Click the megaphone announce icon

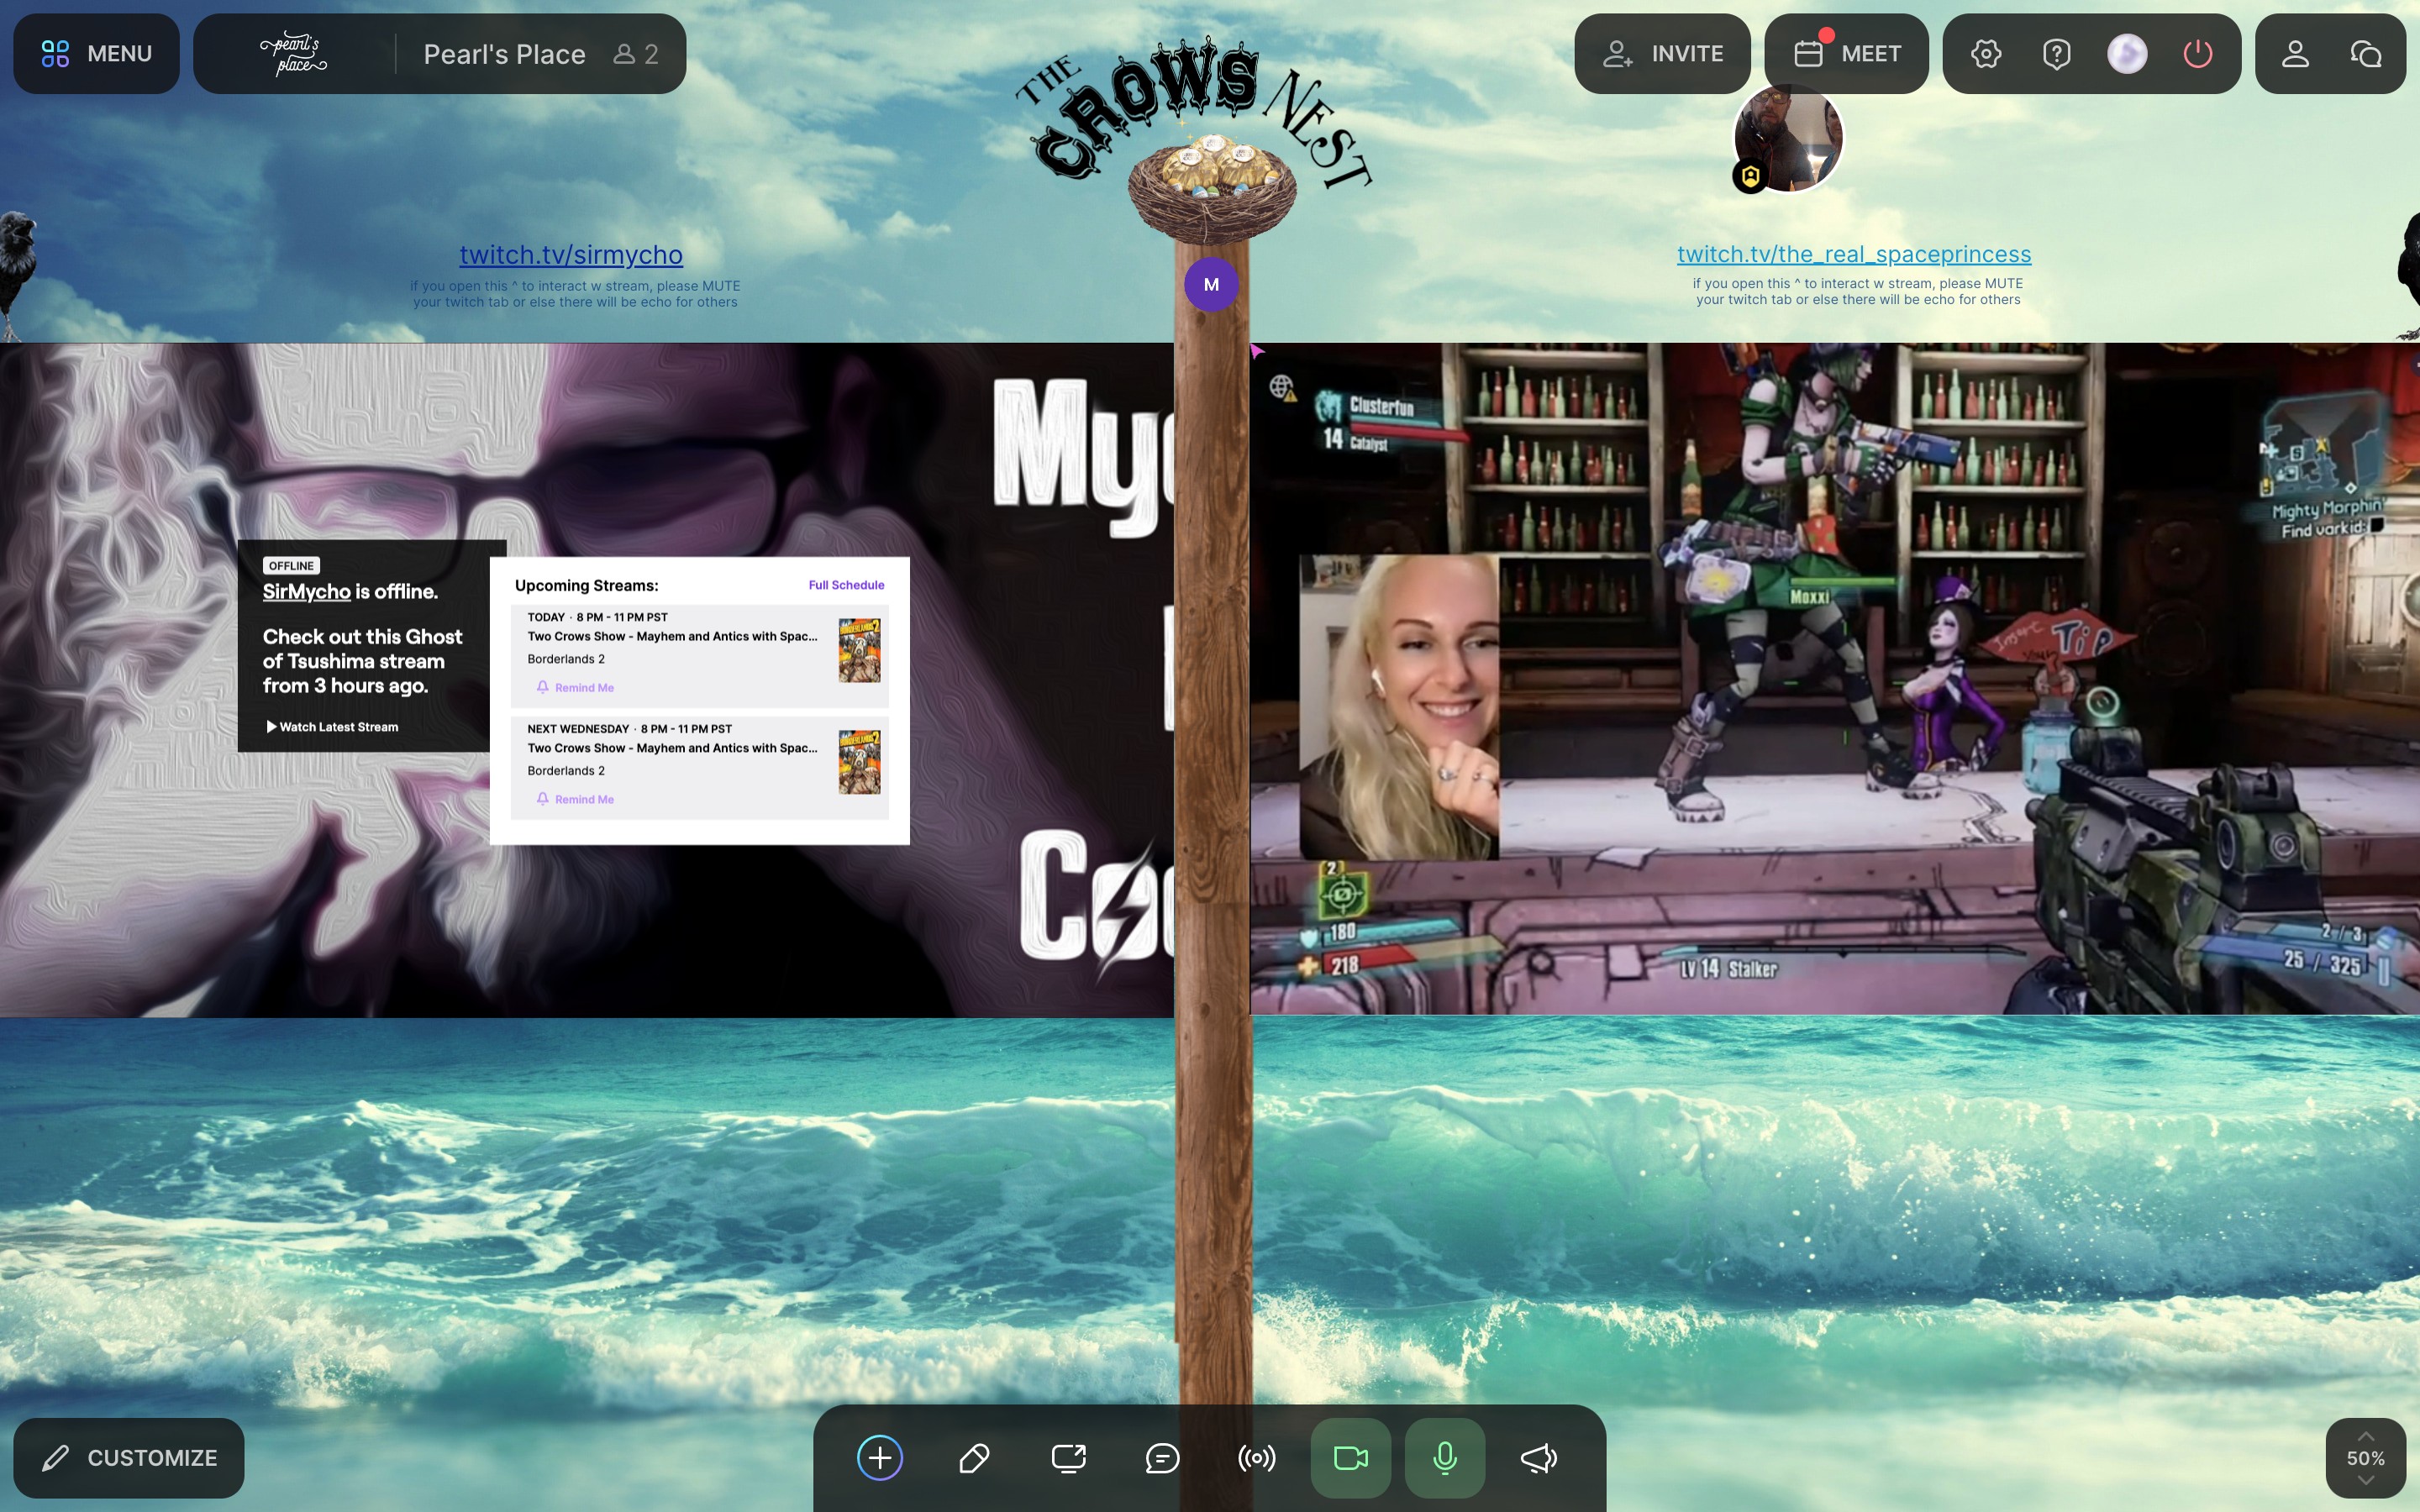(x=1539, y=1457)
